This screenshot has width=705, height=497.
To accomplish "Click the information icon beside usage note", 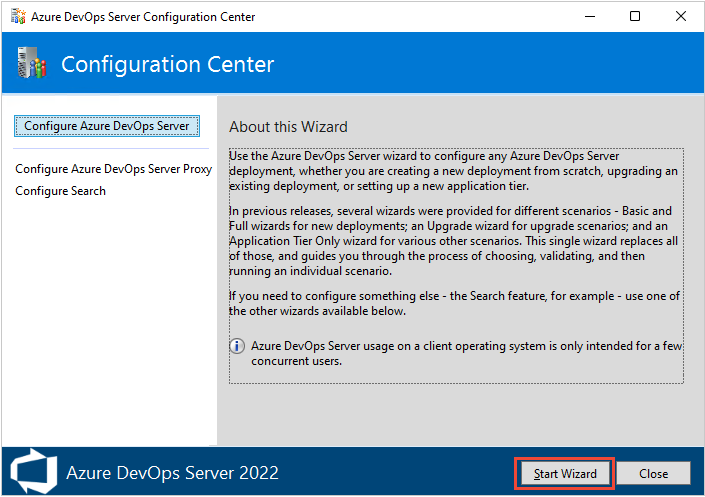I will pos(238,346).
